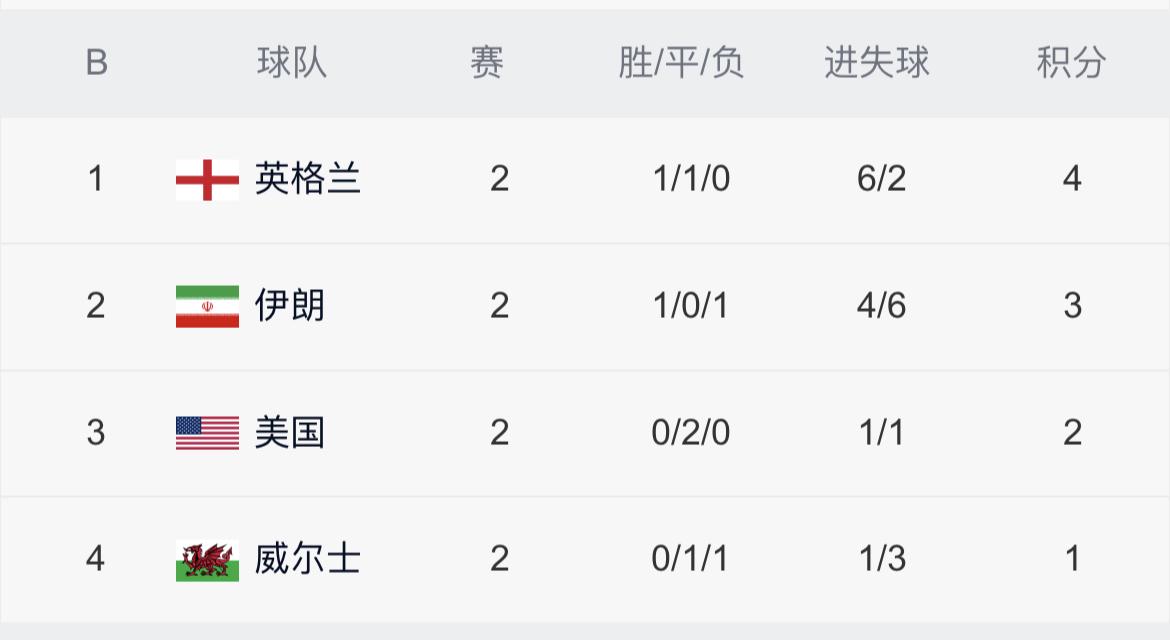Image resolution: width=1170 pixels, height=640 pixels.
Task: Open team 伊朗 from standings
Action: tap(290, 306)
